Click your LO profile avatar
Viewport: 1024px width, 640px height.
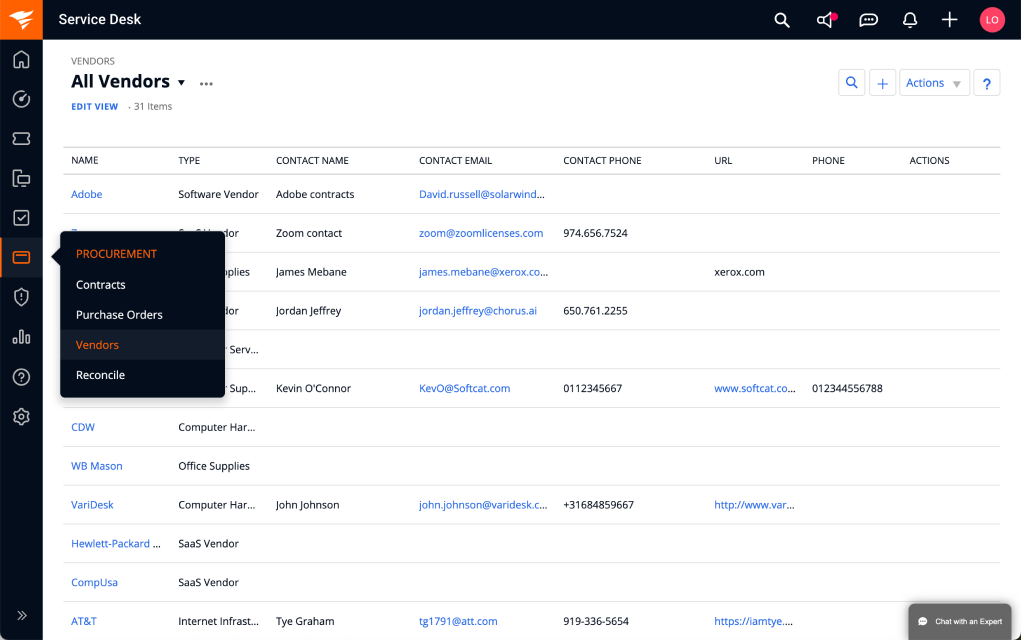click(991, 20)
